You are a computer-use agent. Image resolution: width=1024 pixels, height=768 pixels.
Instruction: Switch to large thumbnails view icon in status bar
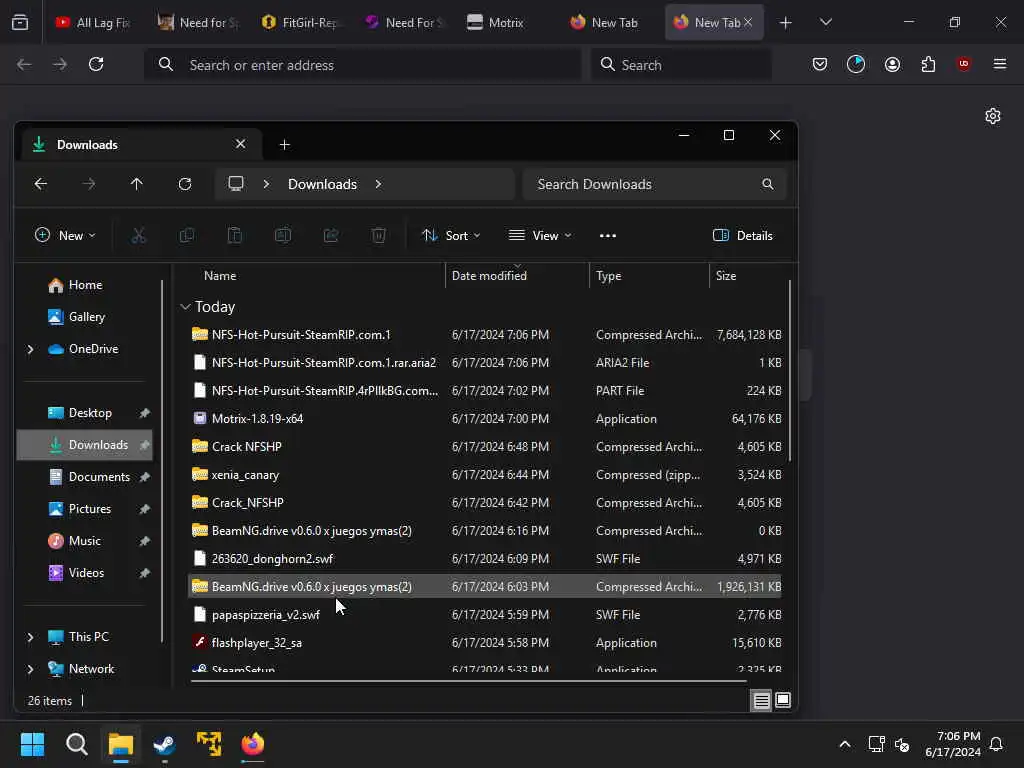pyautogui.click(x=783, y=701)
